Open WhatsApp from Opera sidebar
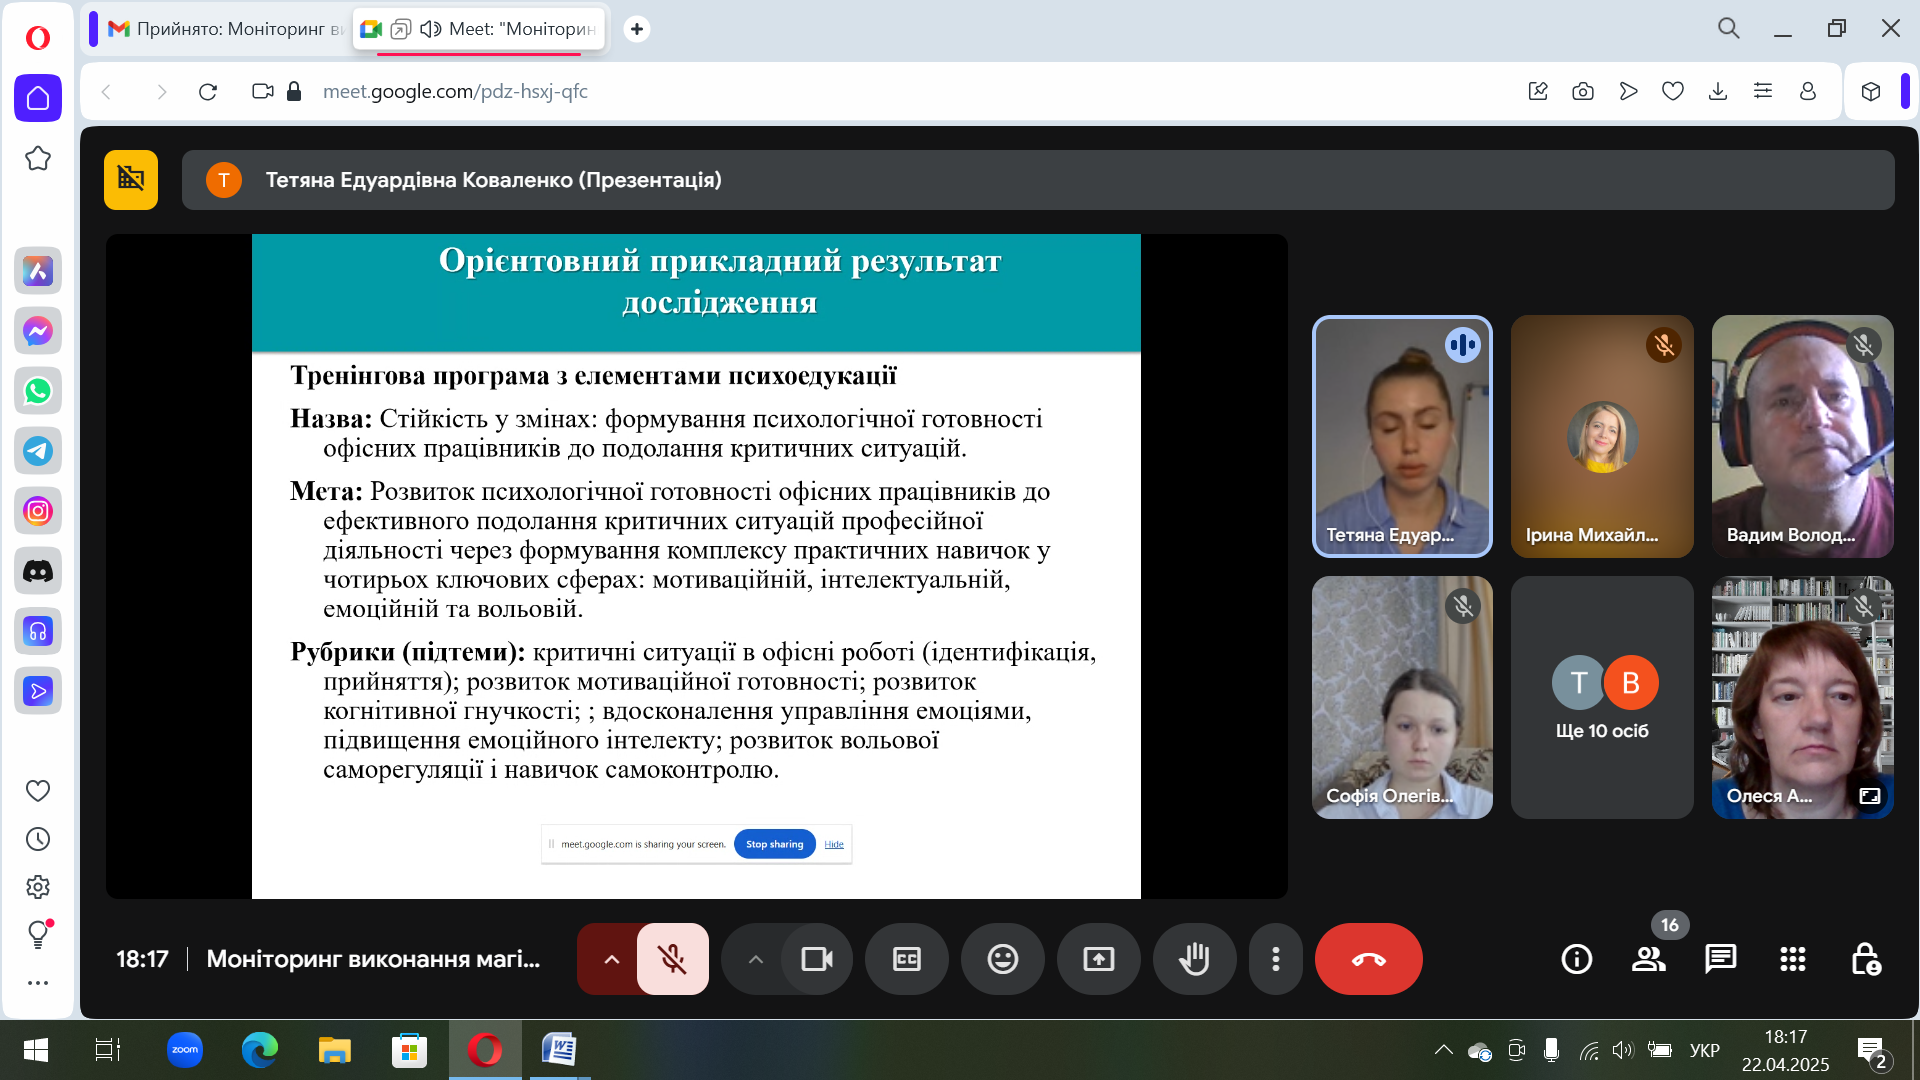 click(37, 390)
